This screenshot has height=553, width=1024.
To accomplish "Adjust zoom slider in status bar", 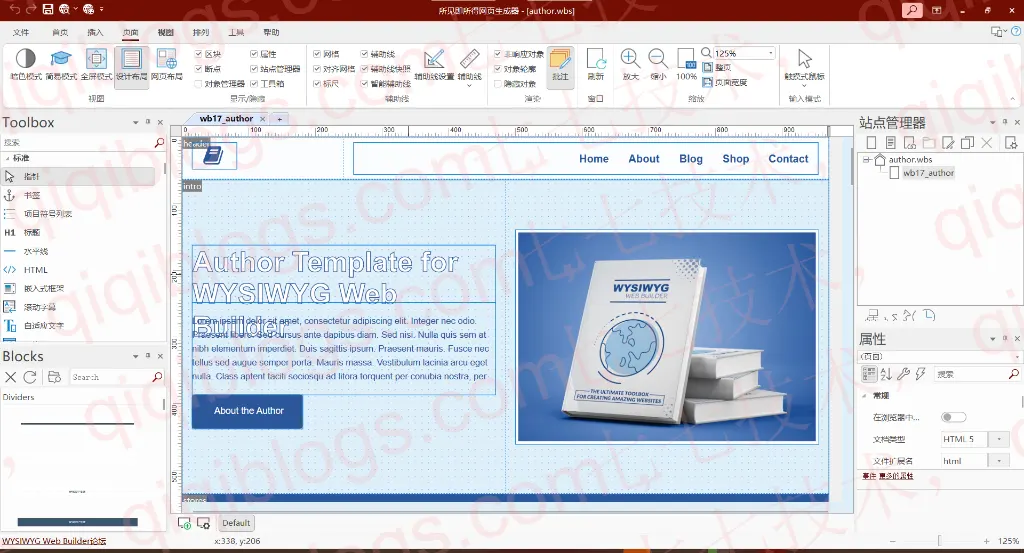I will (939, 541).
